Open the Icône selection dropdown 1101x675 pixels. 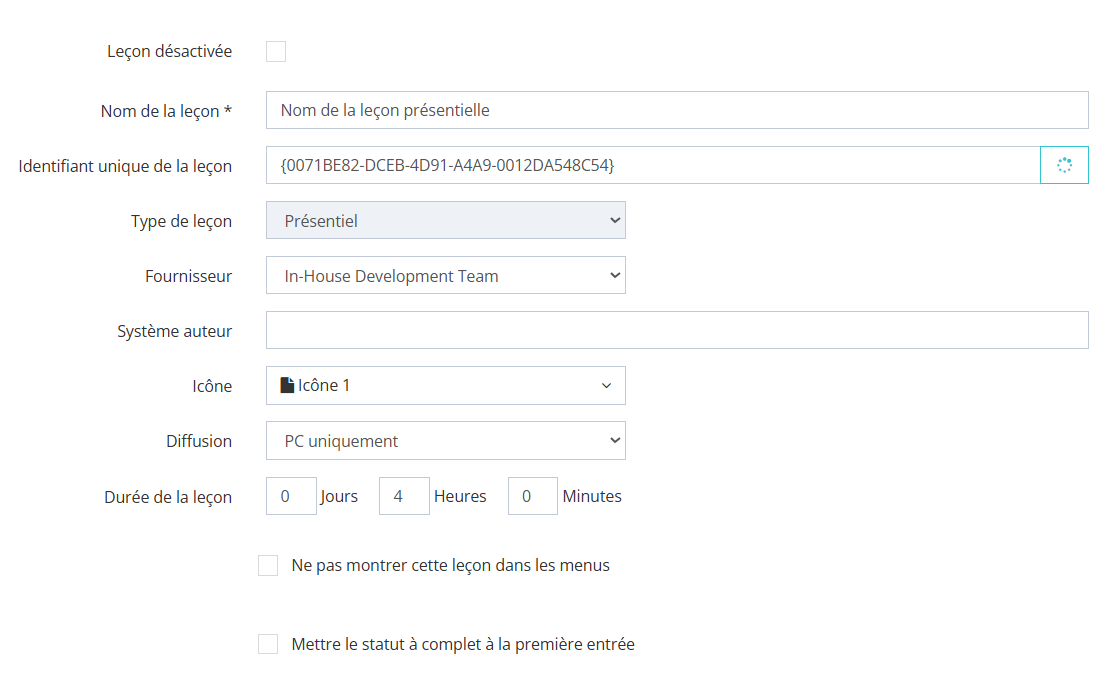pyautogui.click(x=445, y=385)
